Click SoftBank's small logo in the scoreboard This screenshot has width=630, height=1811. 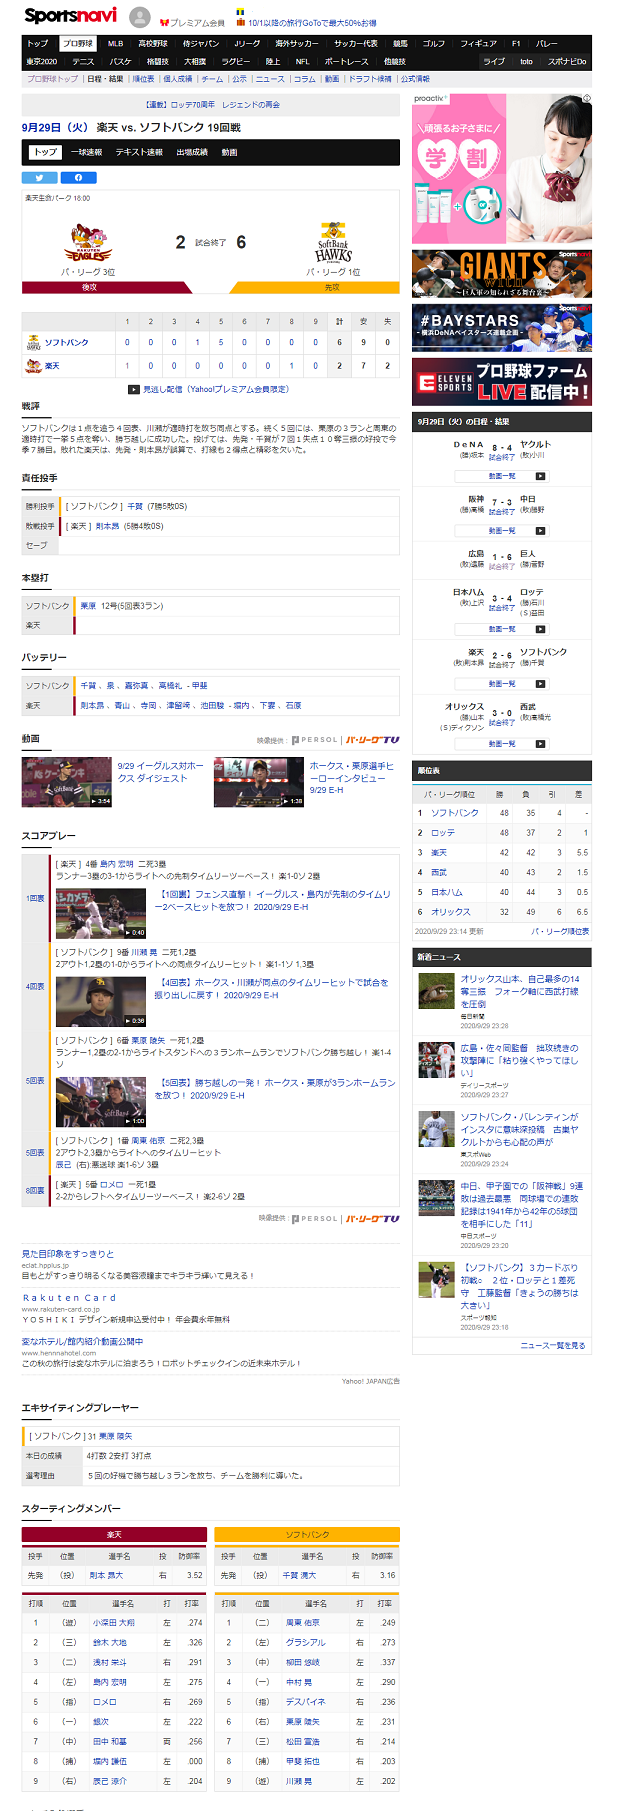(x=33, y=343)
